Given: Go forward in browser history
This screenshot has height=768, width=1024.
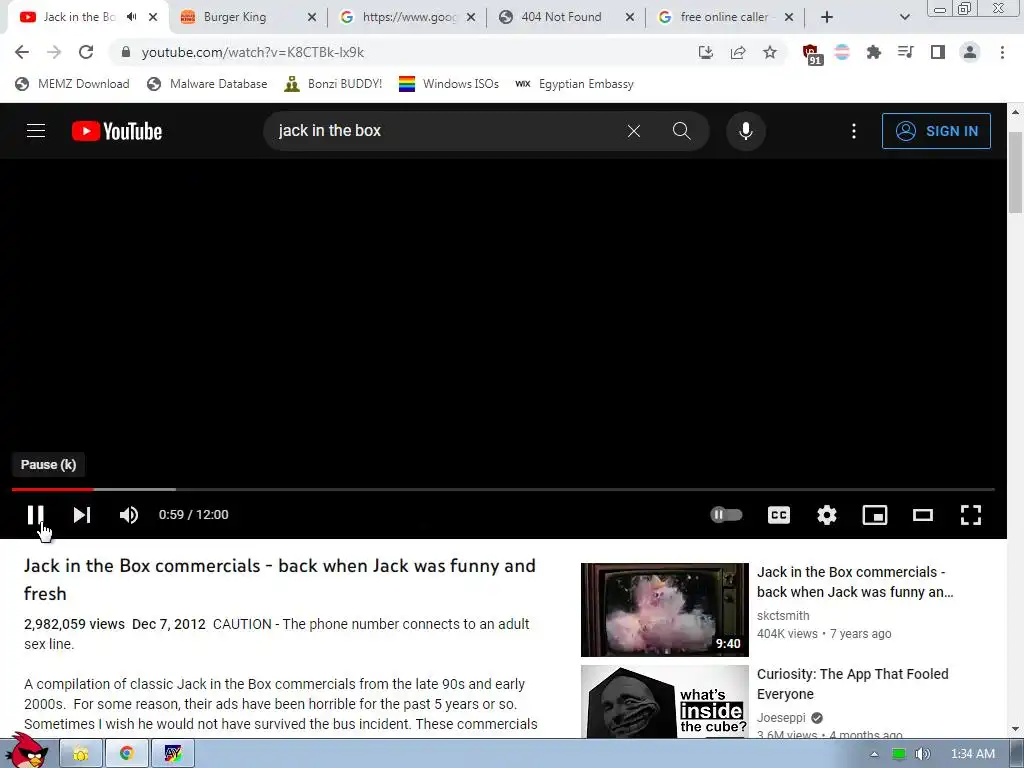Looking at the screenshot, I should pyautogui.click(x=54, y=52).
